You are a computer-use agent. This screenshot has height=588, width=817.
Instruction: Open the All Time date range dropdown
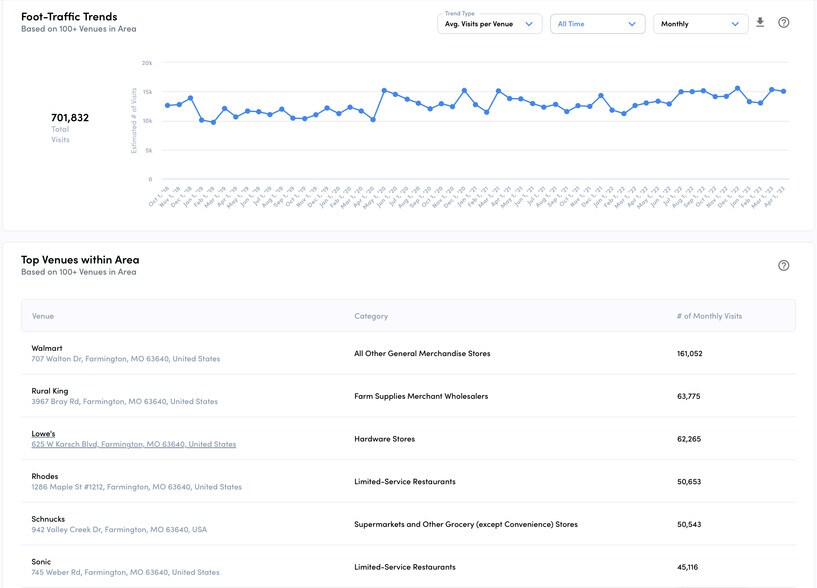[x=596, y=24]
